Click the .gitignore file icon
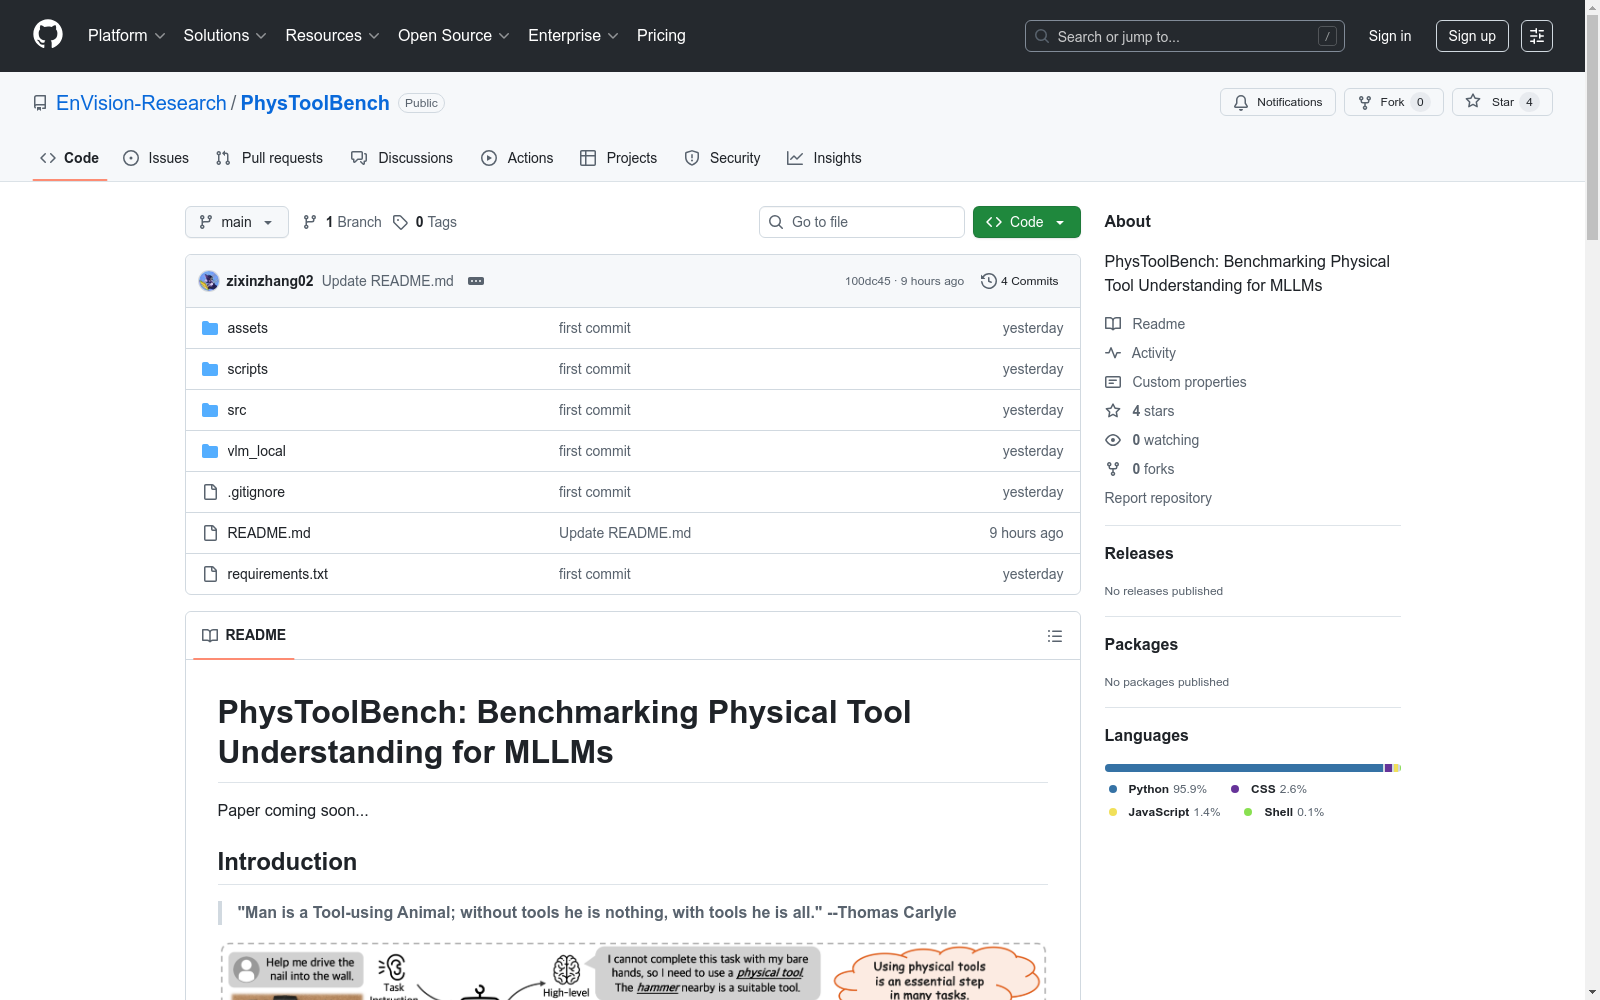The height and width of the screenshot is (1000, 1600). point(210,492)
